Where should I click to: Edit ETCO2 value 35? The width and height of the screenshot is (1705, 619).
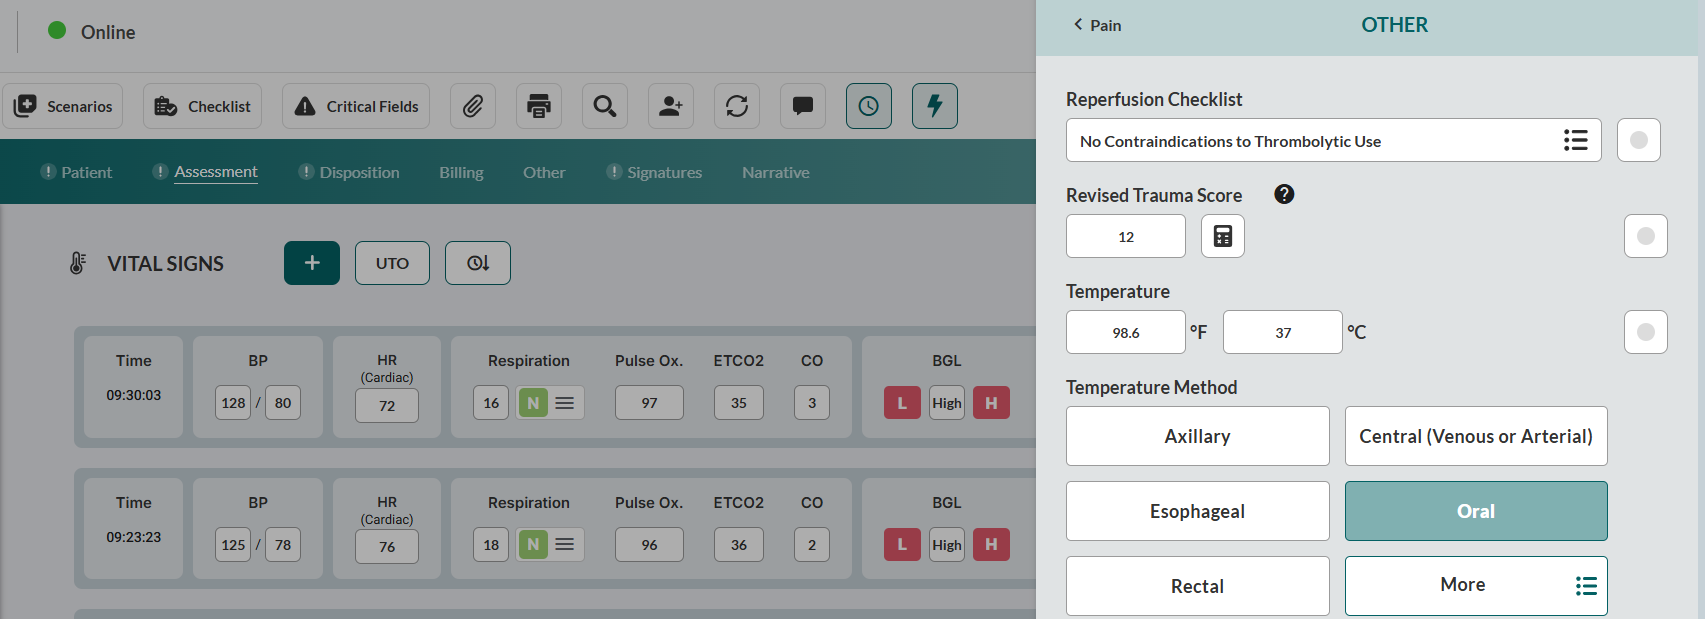pos(739,403)
